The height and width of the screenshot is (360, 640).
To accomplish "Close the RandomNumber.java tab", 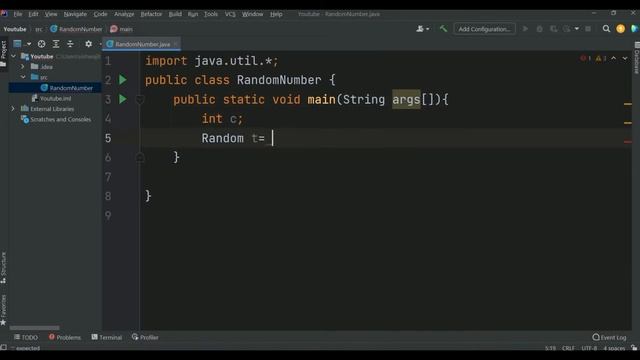I will click(x=176, y=44).
